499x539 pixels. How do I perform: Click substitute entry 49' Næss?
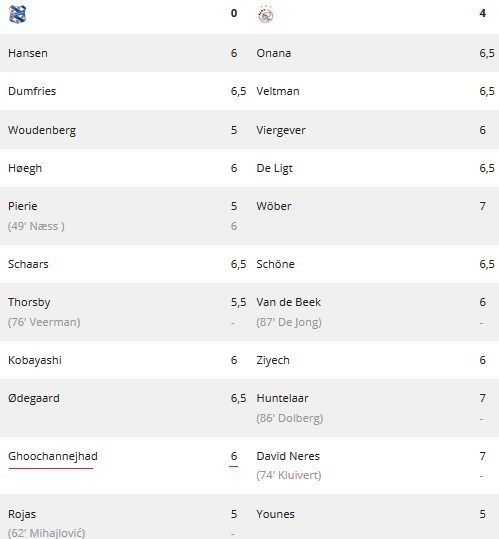pyautogui.click(x=36, y=226)
